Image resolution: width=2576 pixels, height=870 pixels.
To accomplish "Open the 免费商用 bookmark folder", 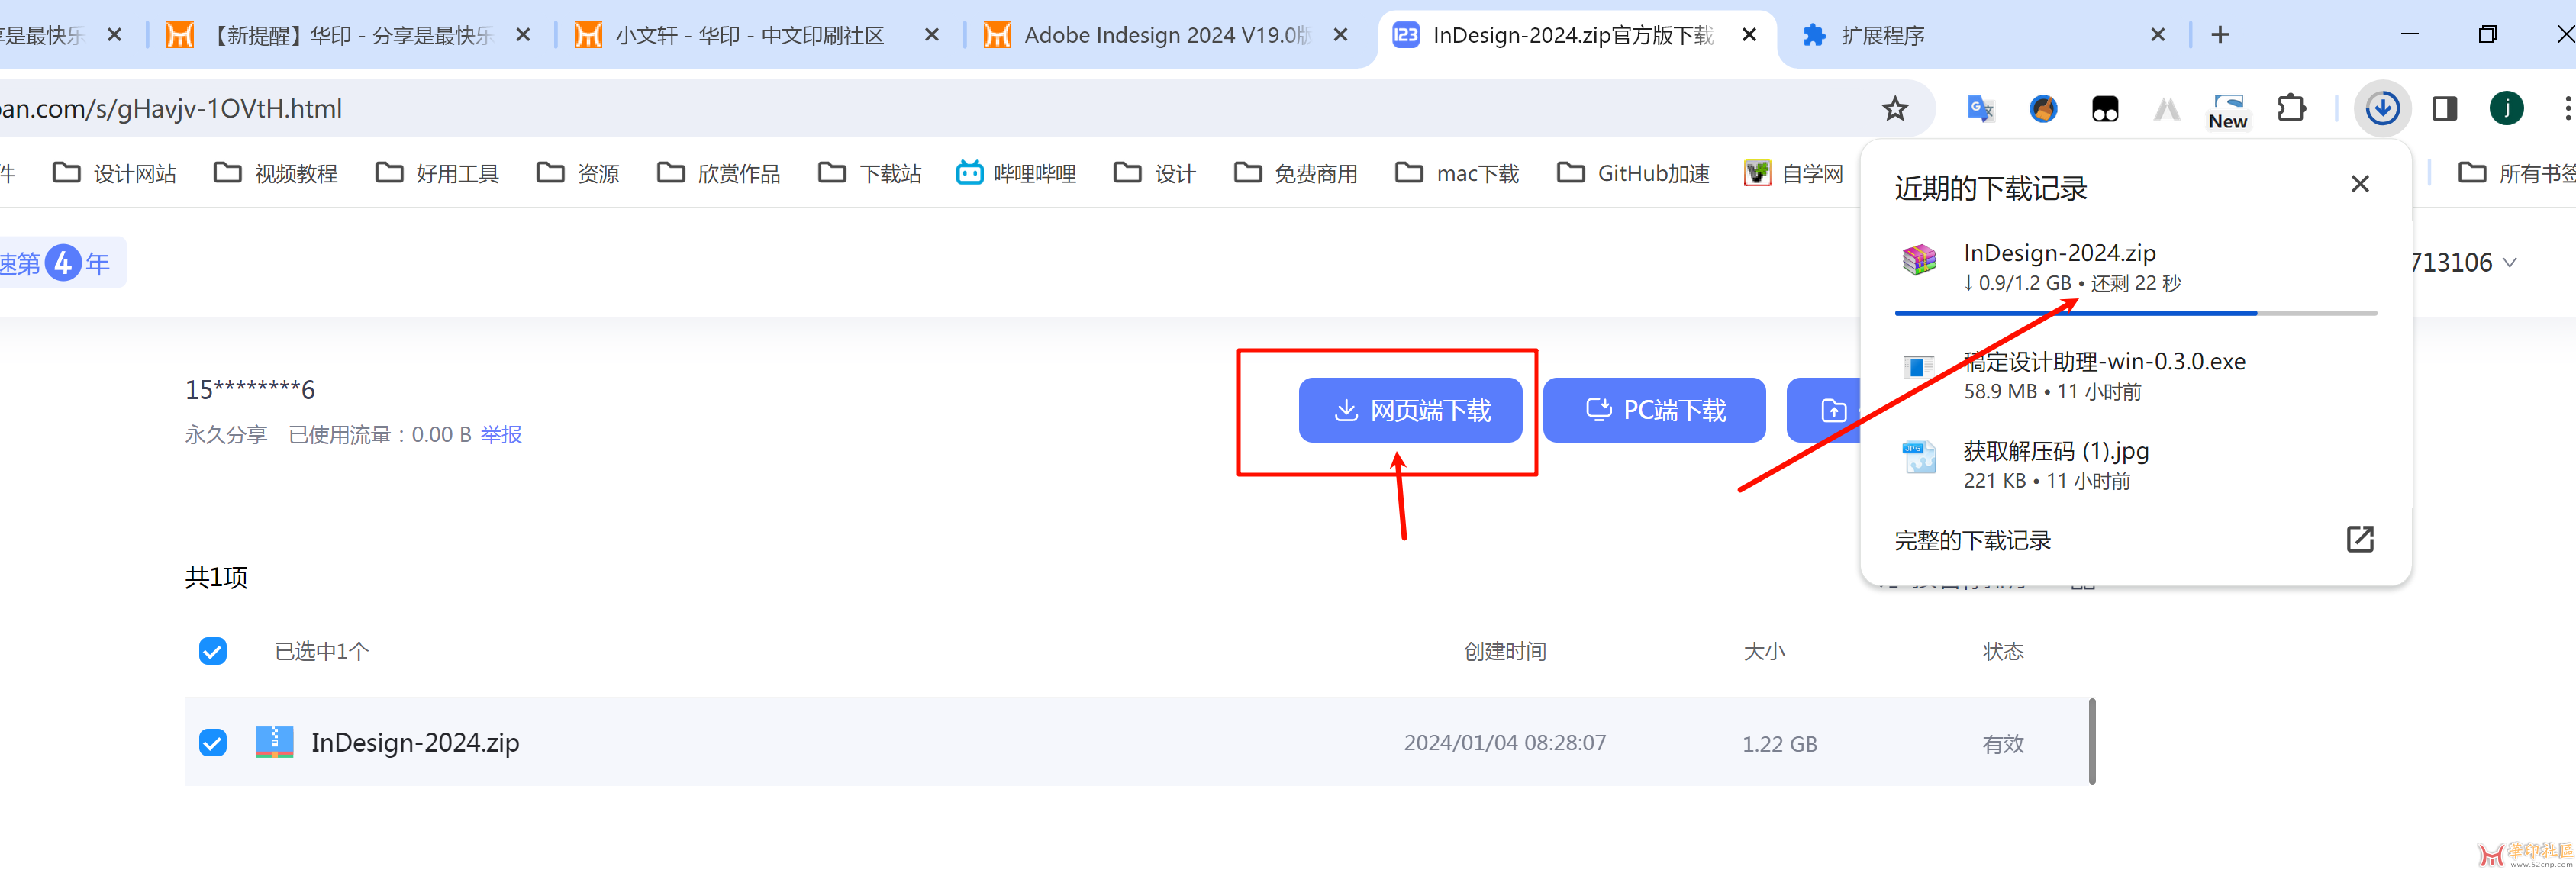I will point(1296,173).
